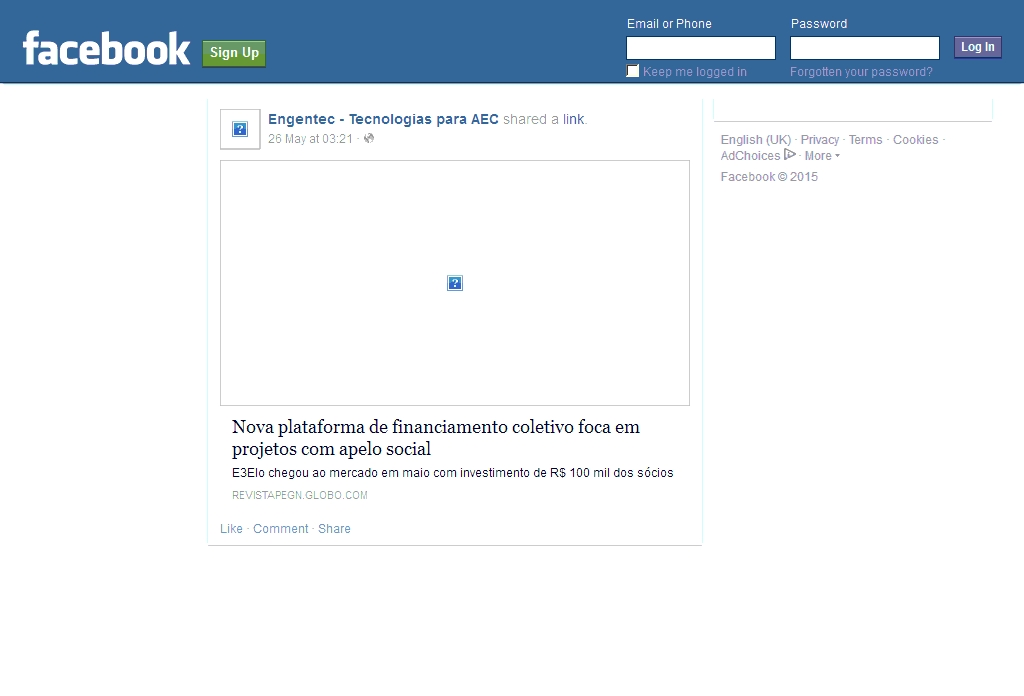Open the Nova plataforma de financiamento article title
Image resolution: width=1024 pixels, height=696 pixels.
point(436,437)
